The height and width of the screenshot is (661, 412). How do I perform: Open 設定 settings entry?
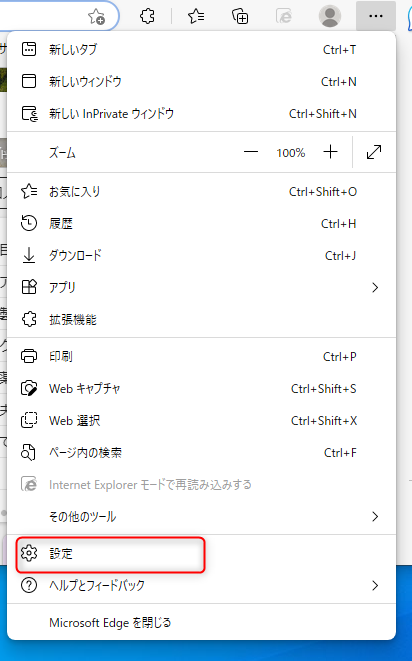202,554
